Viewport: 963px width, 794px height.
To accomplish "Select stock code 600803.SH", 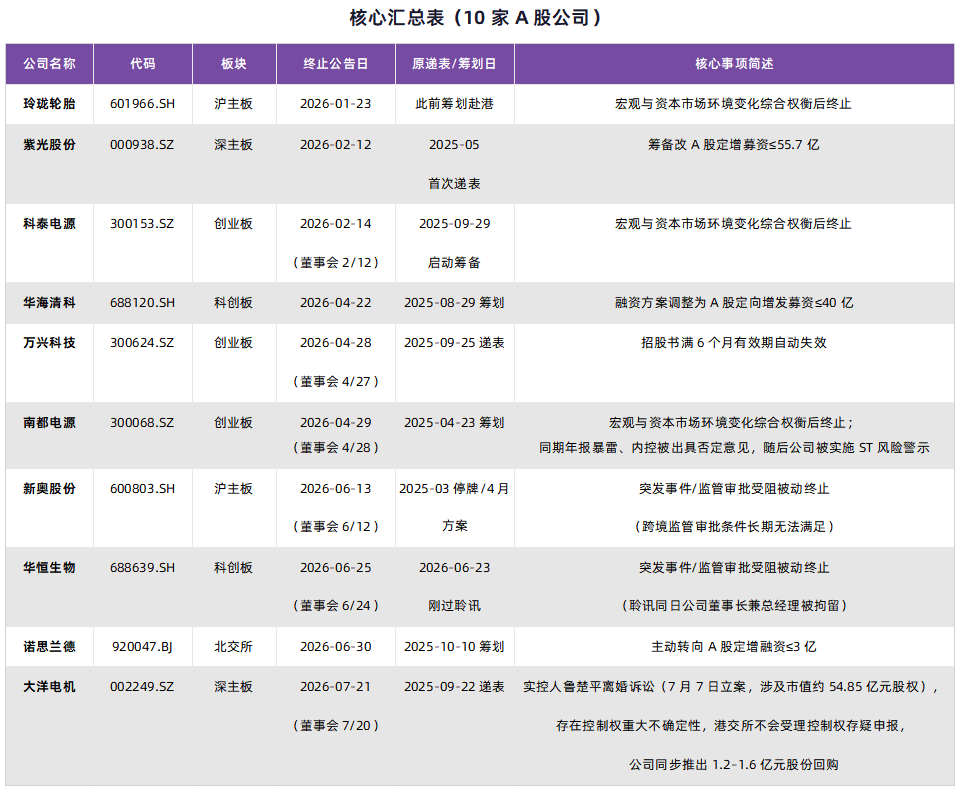I will [x=142, y=489].
